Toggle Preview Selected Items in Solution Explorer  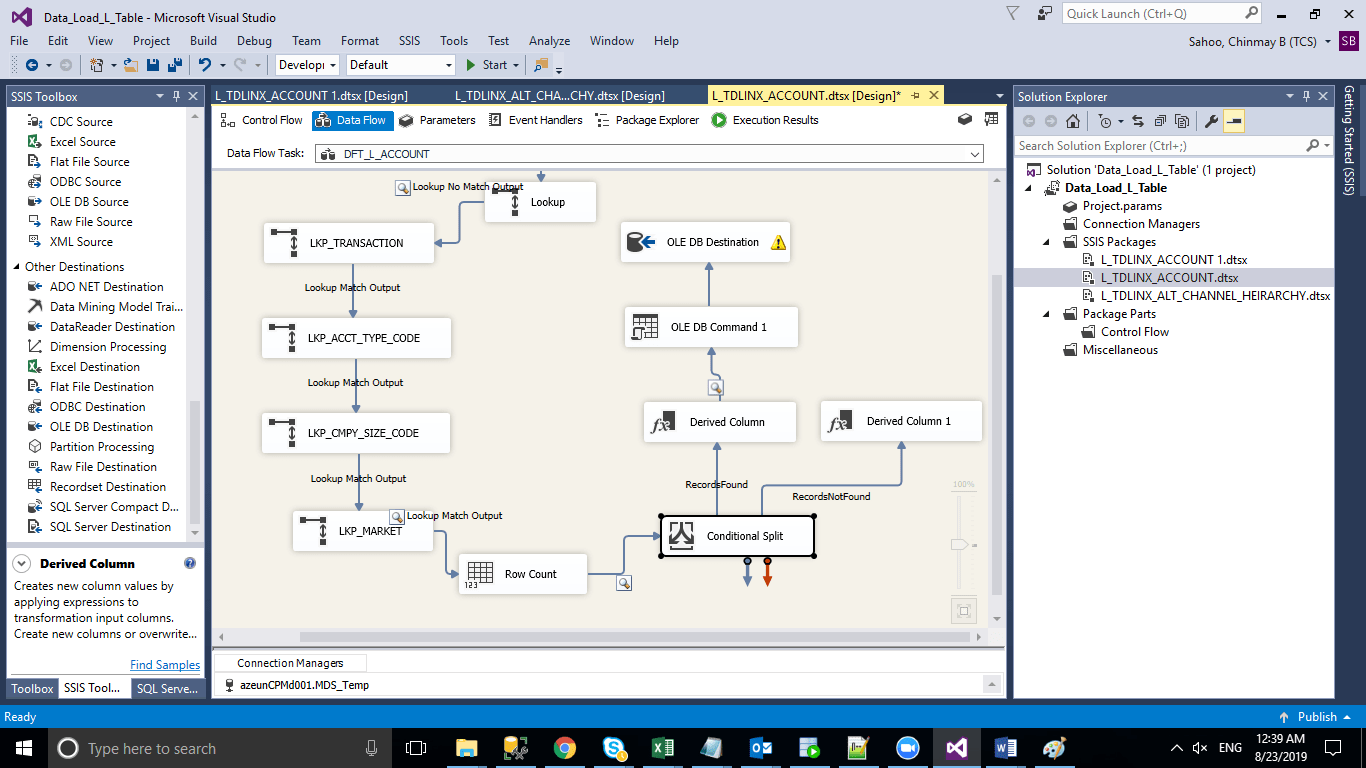pos(1234,121)
